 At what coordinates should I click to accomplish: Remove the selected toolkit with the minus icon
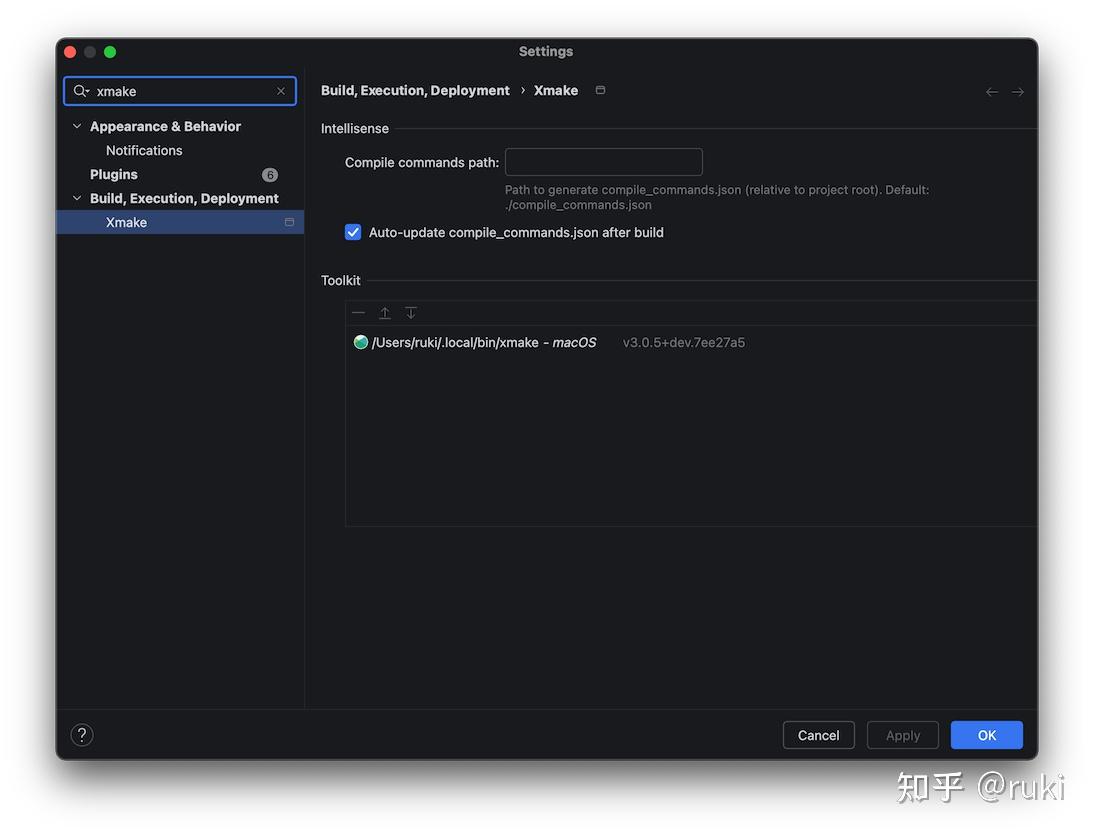(x=359, y=313)
